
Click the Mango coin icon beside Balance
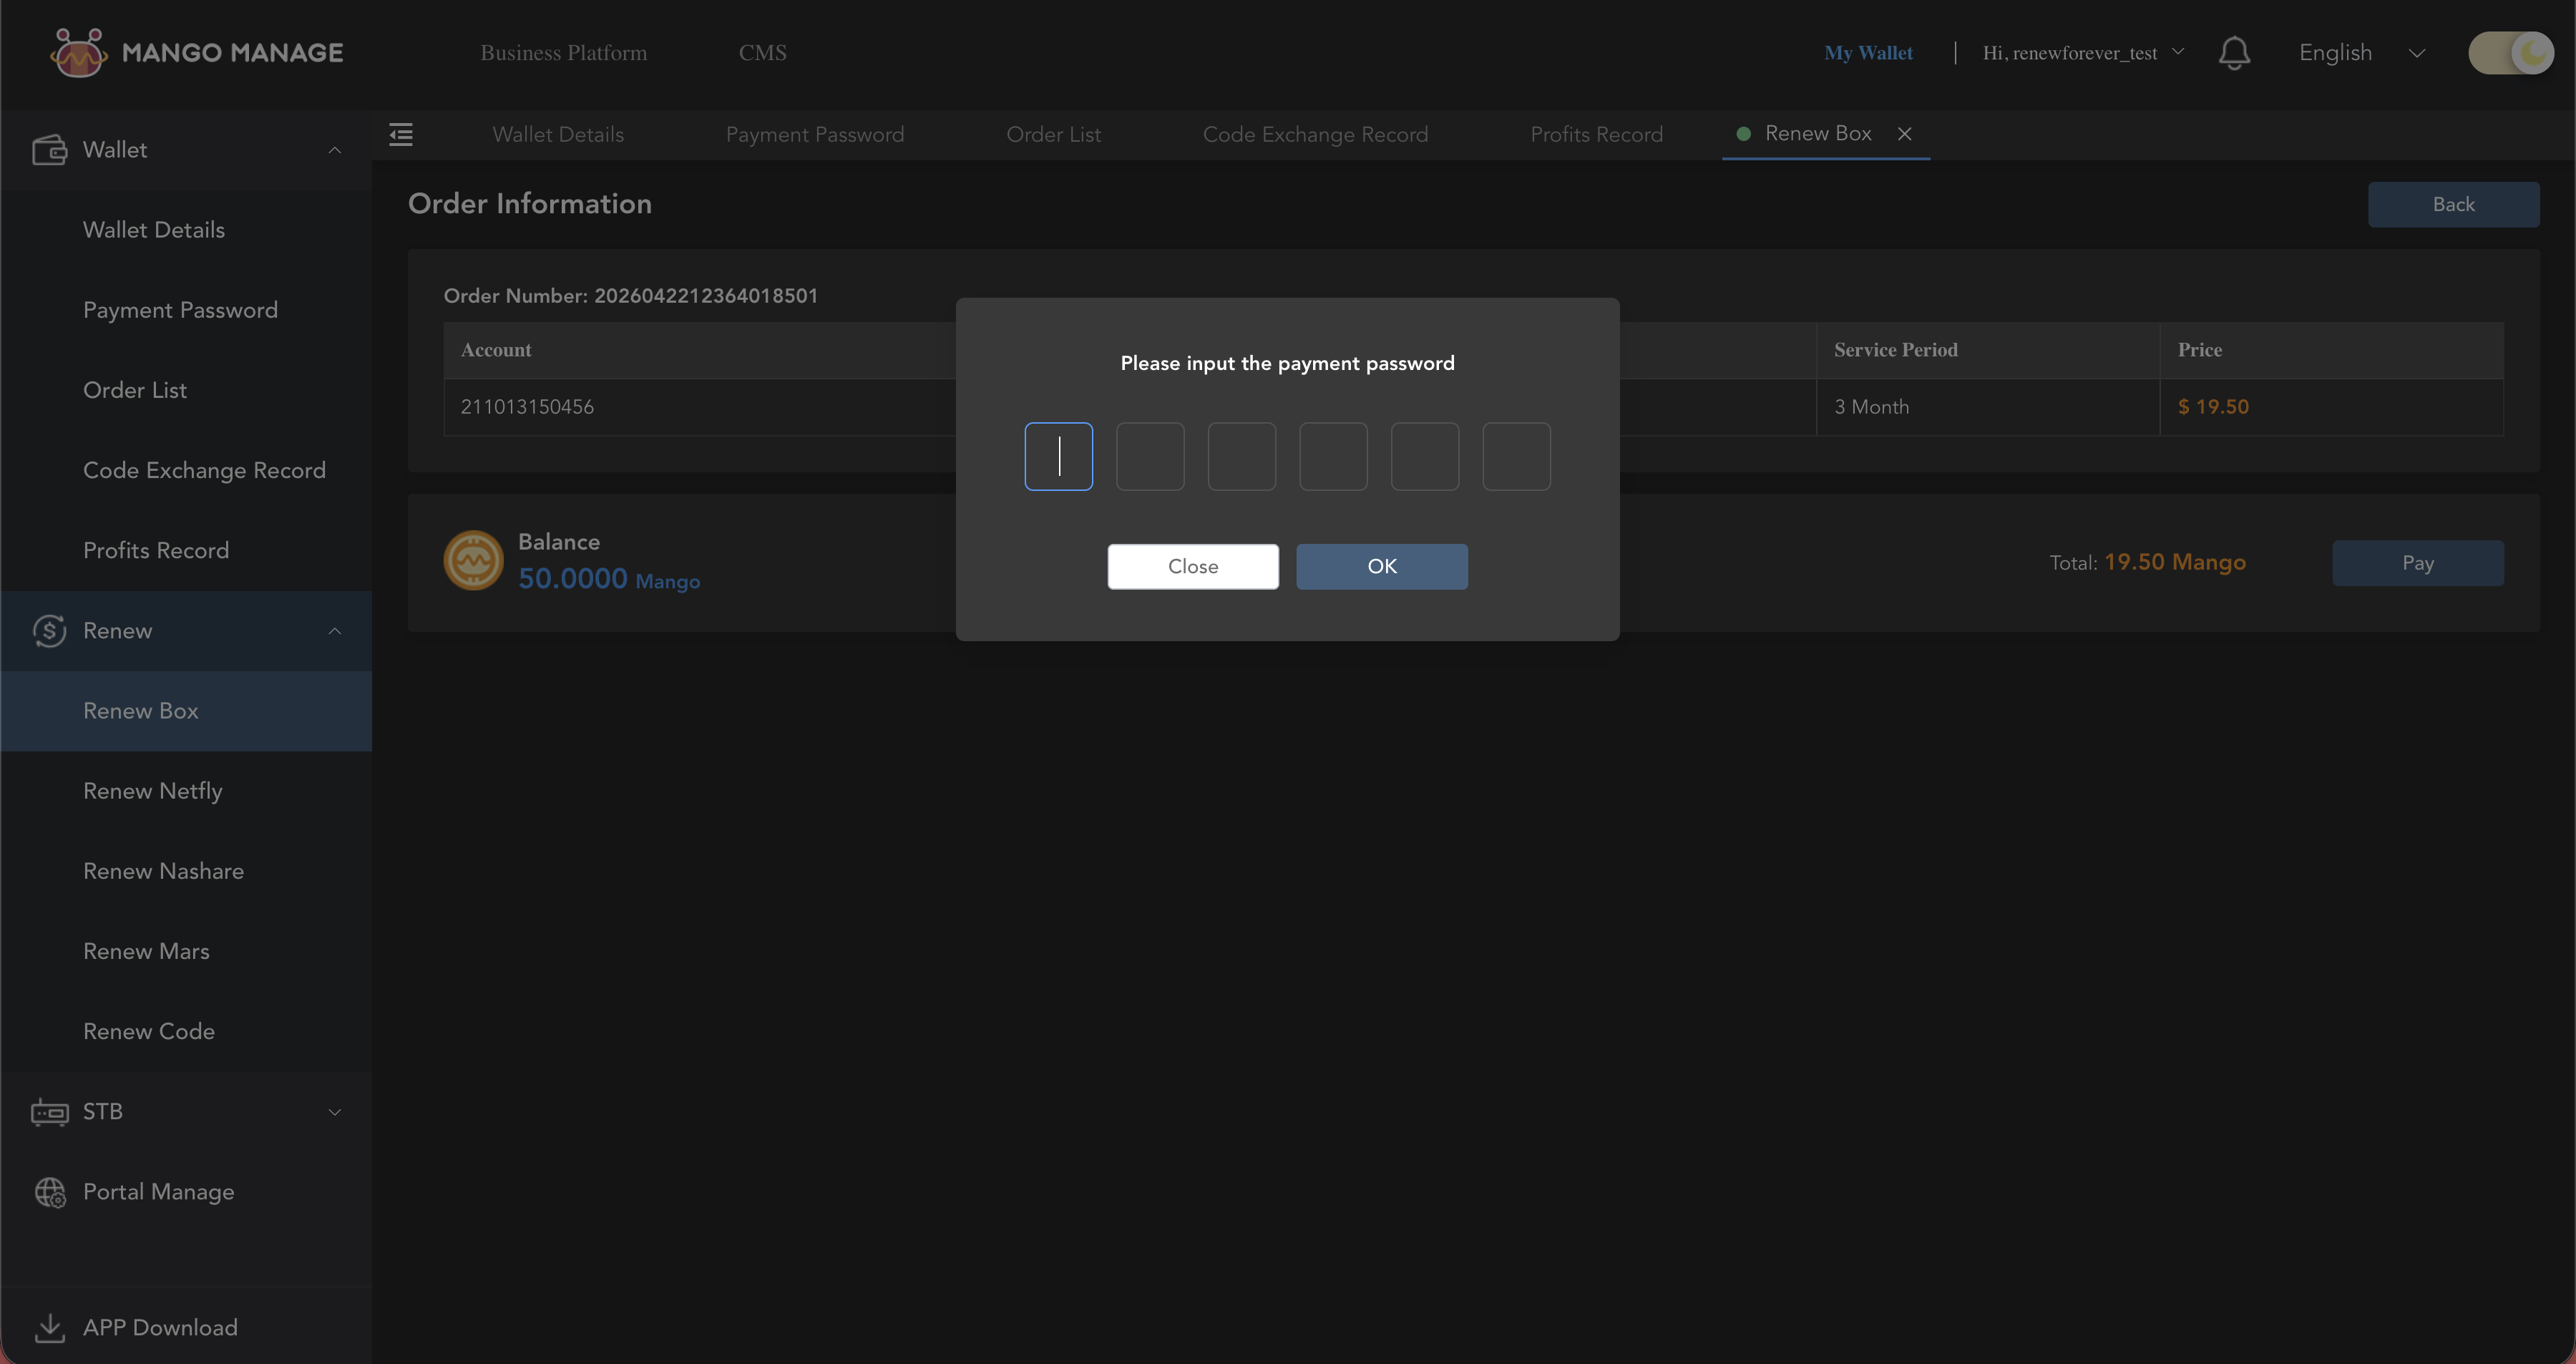pyautogui.click(x=474, y=560)
